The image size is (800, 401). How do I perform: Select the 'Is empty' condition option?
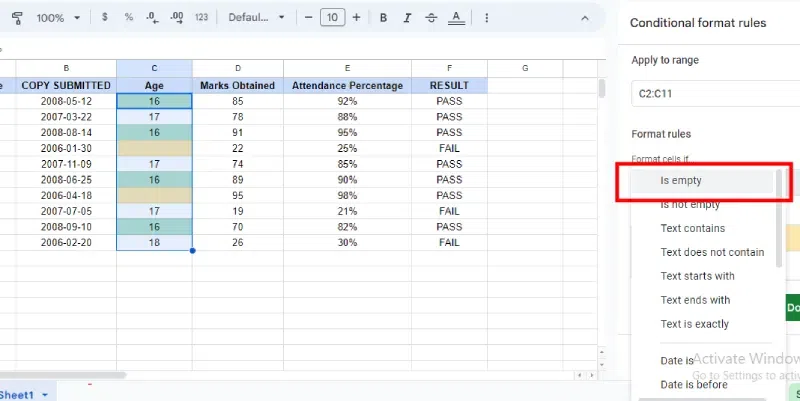tap(702, 181)
